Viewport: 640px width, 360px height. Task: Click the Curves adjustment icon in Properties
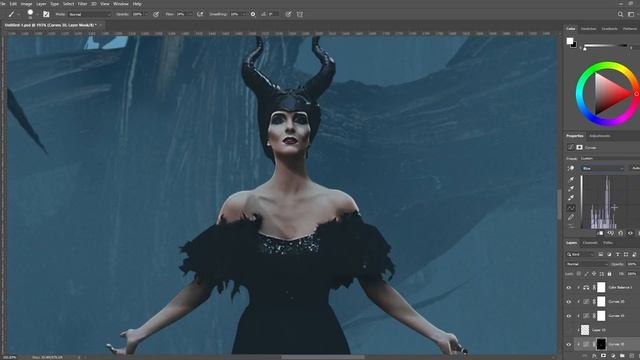571,147
